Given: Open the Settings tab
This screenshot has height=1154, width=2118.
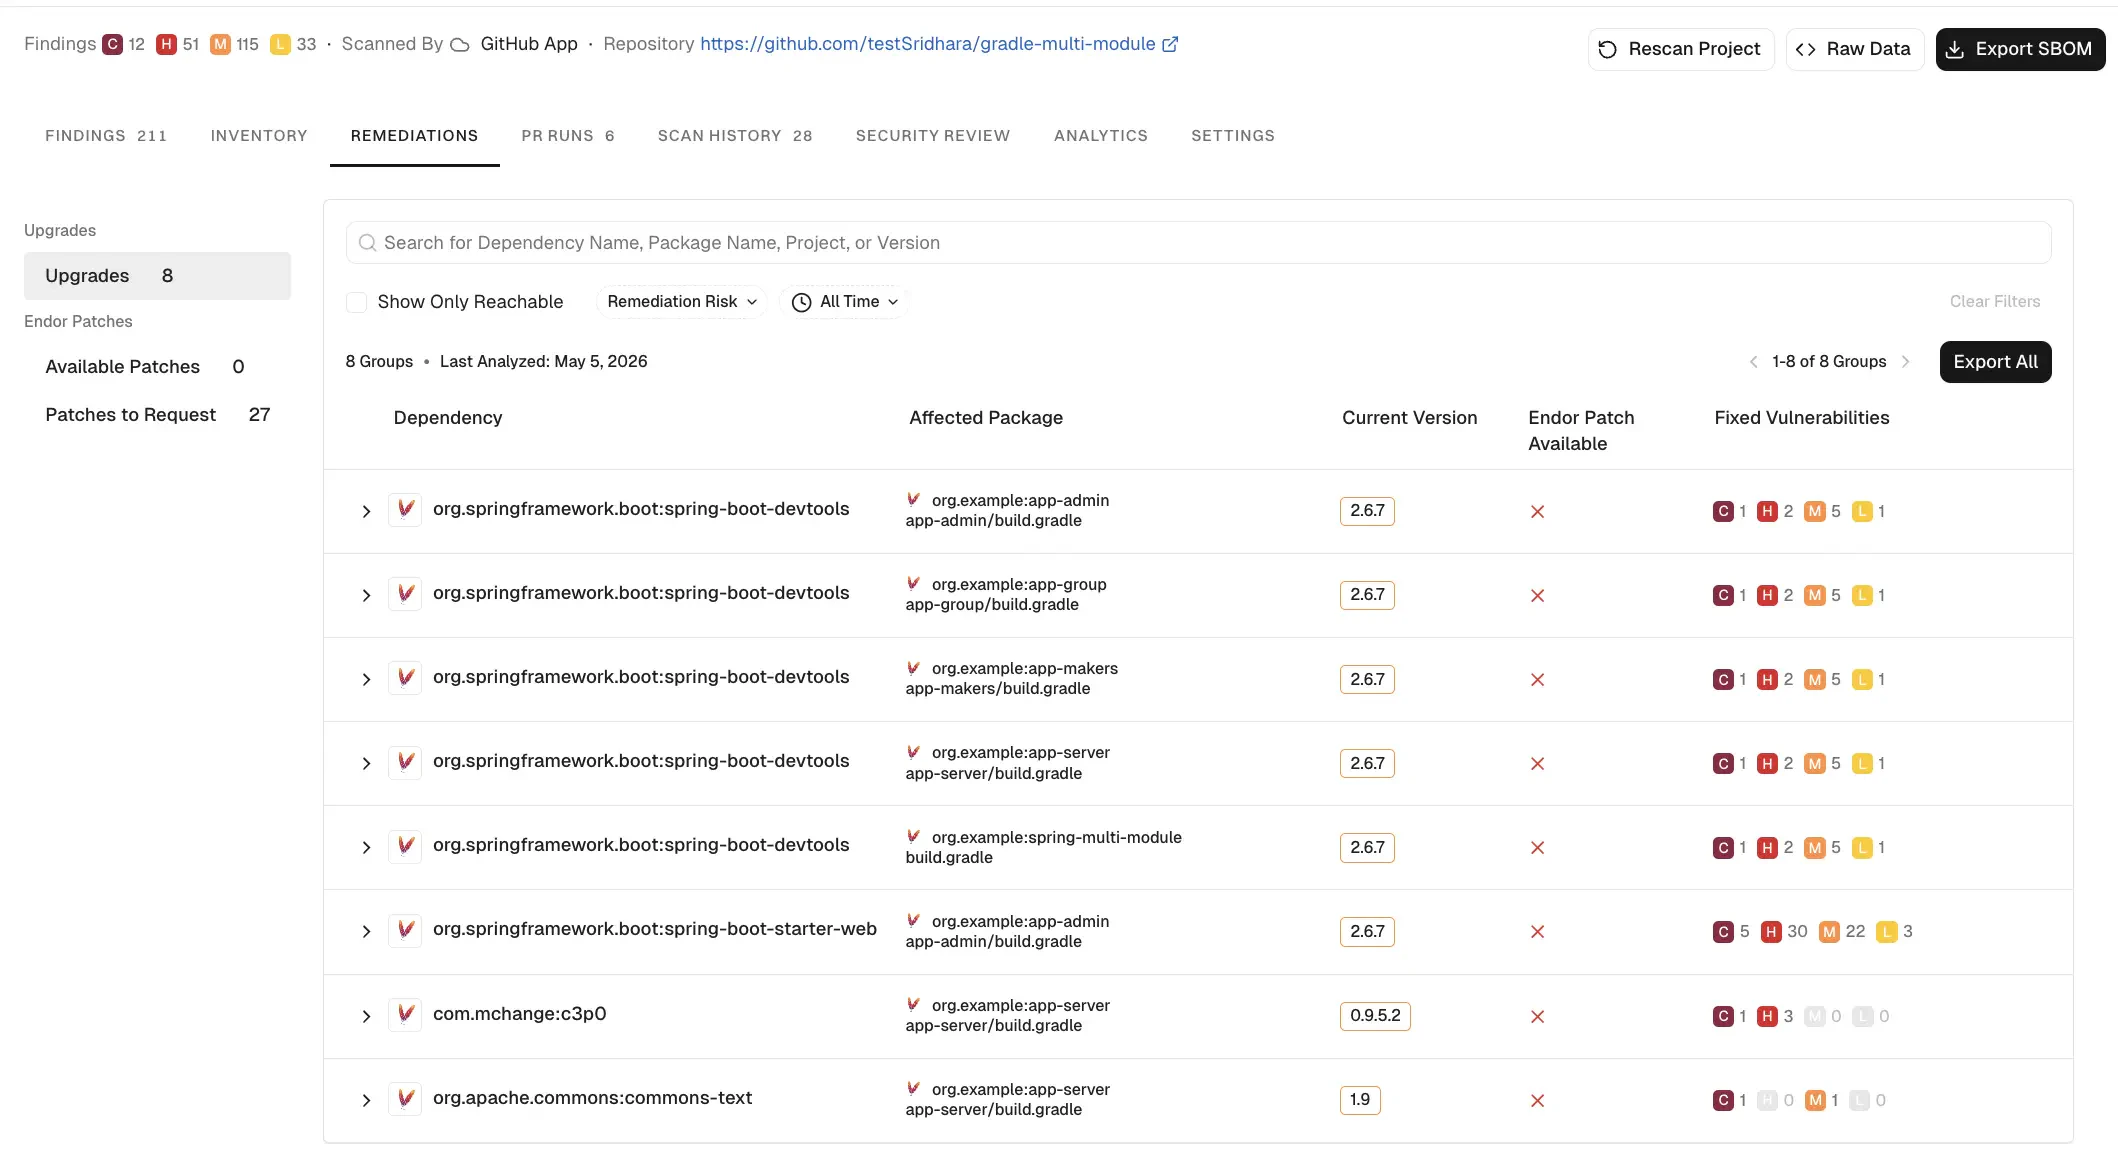Looking at the screenshot, I should pos(1233,136).
